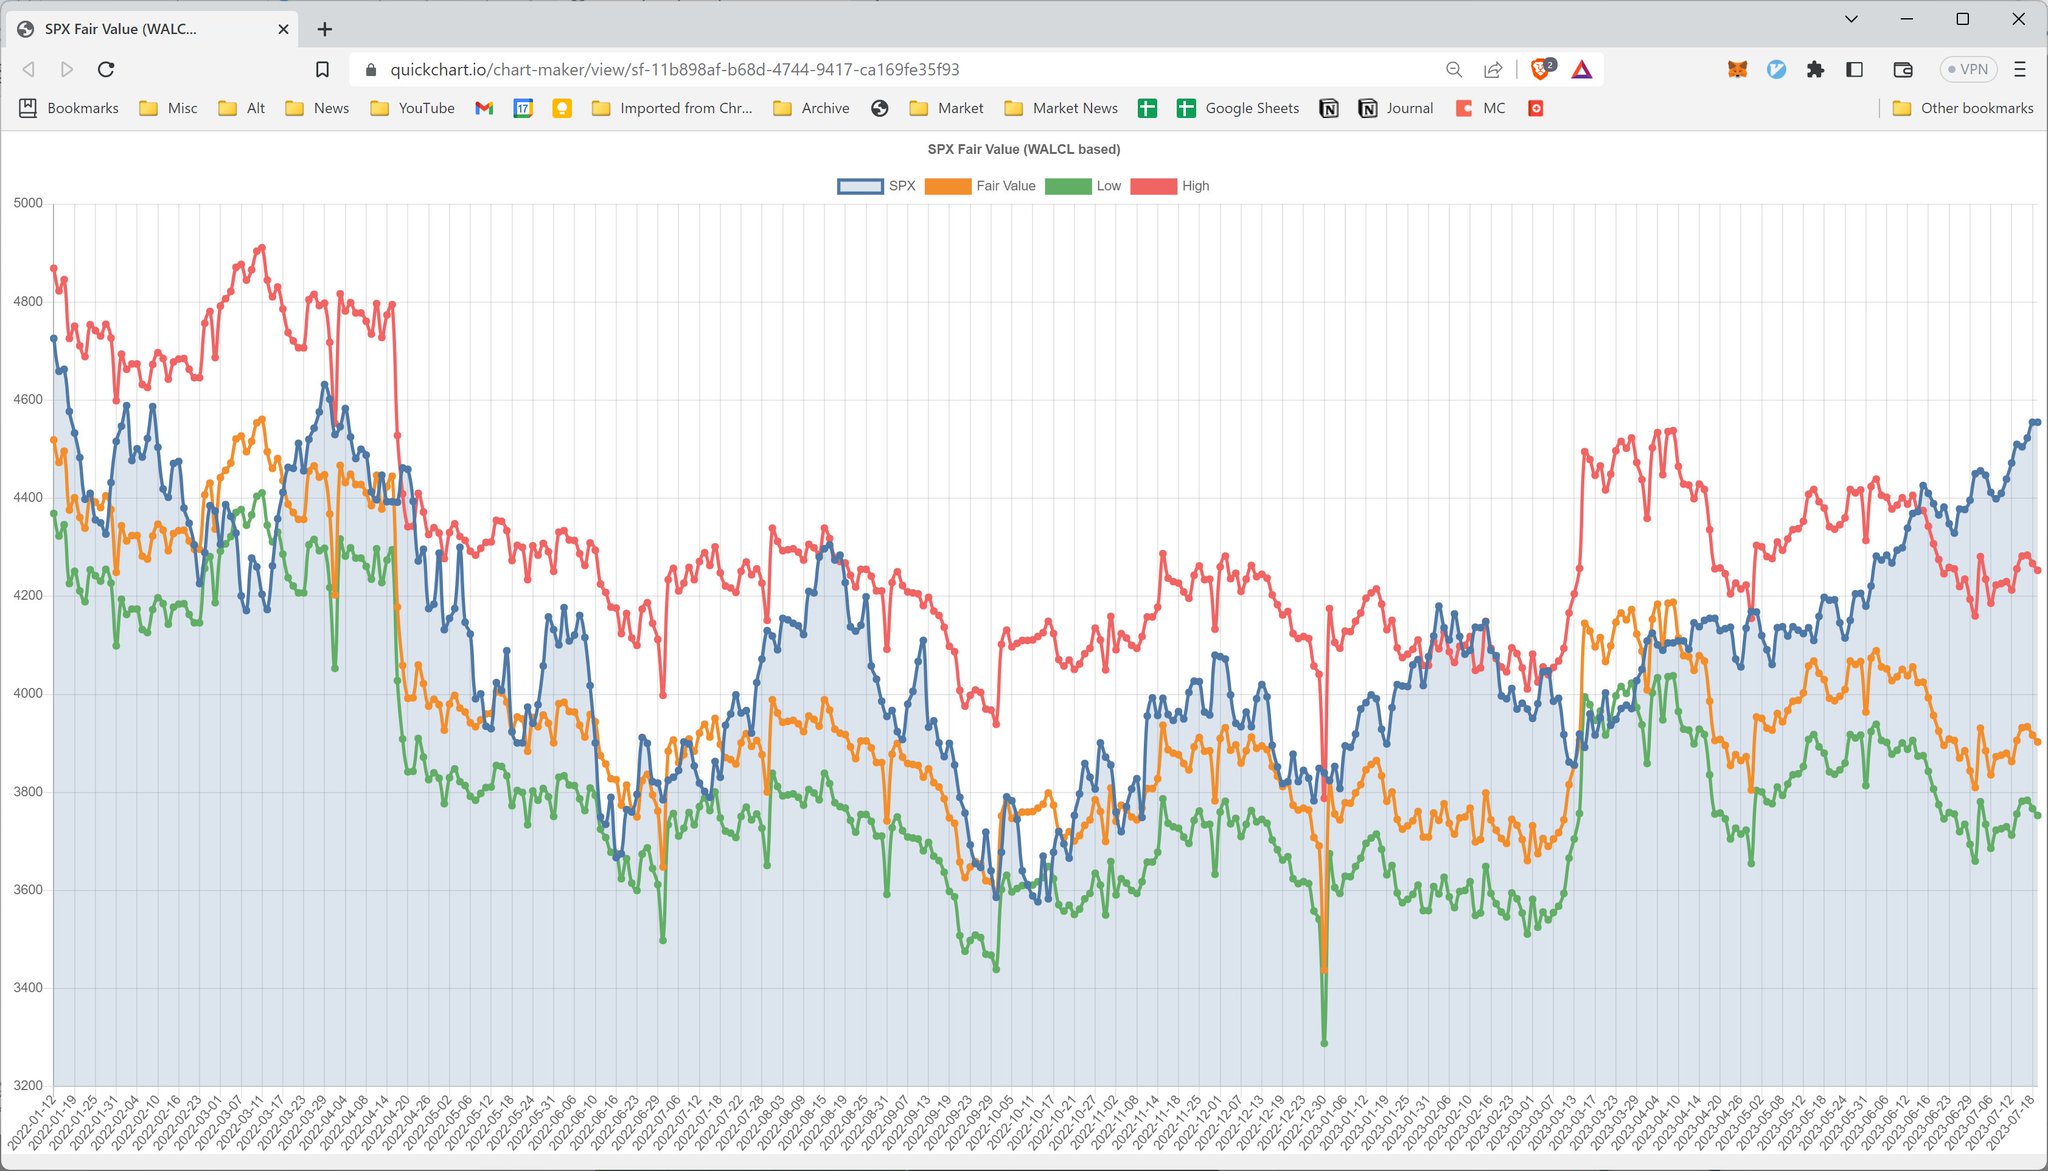Click the MetaMask fox extension icon

click(1737, 69)
